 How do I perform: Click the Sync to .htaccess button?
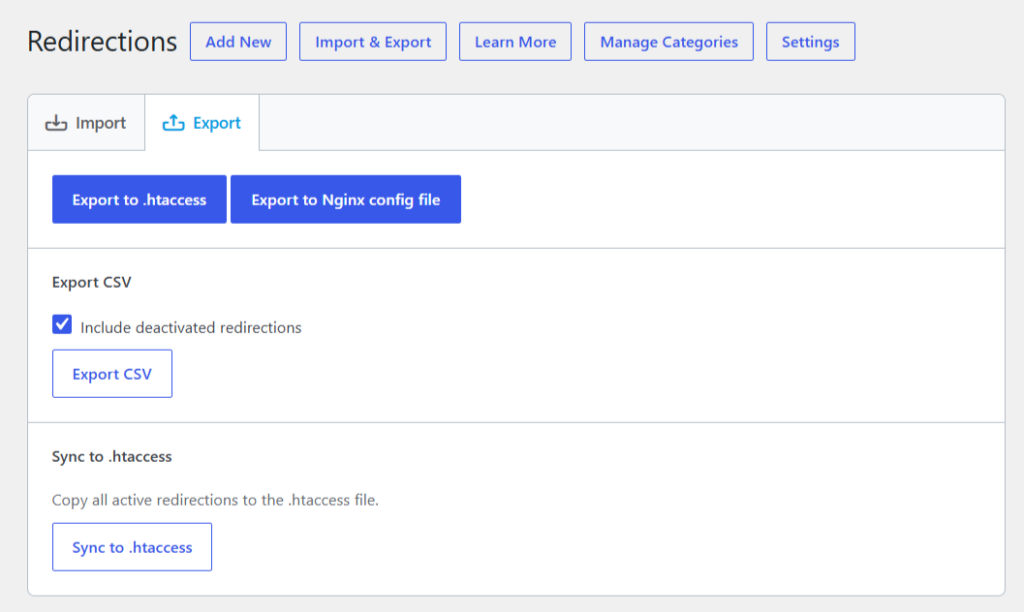coord(132,547)
